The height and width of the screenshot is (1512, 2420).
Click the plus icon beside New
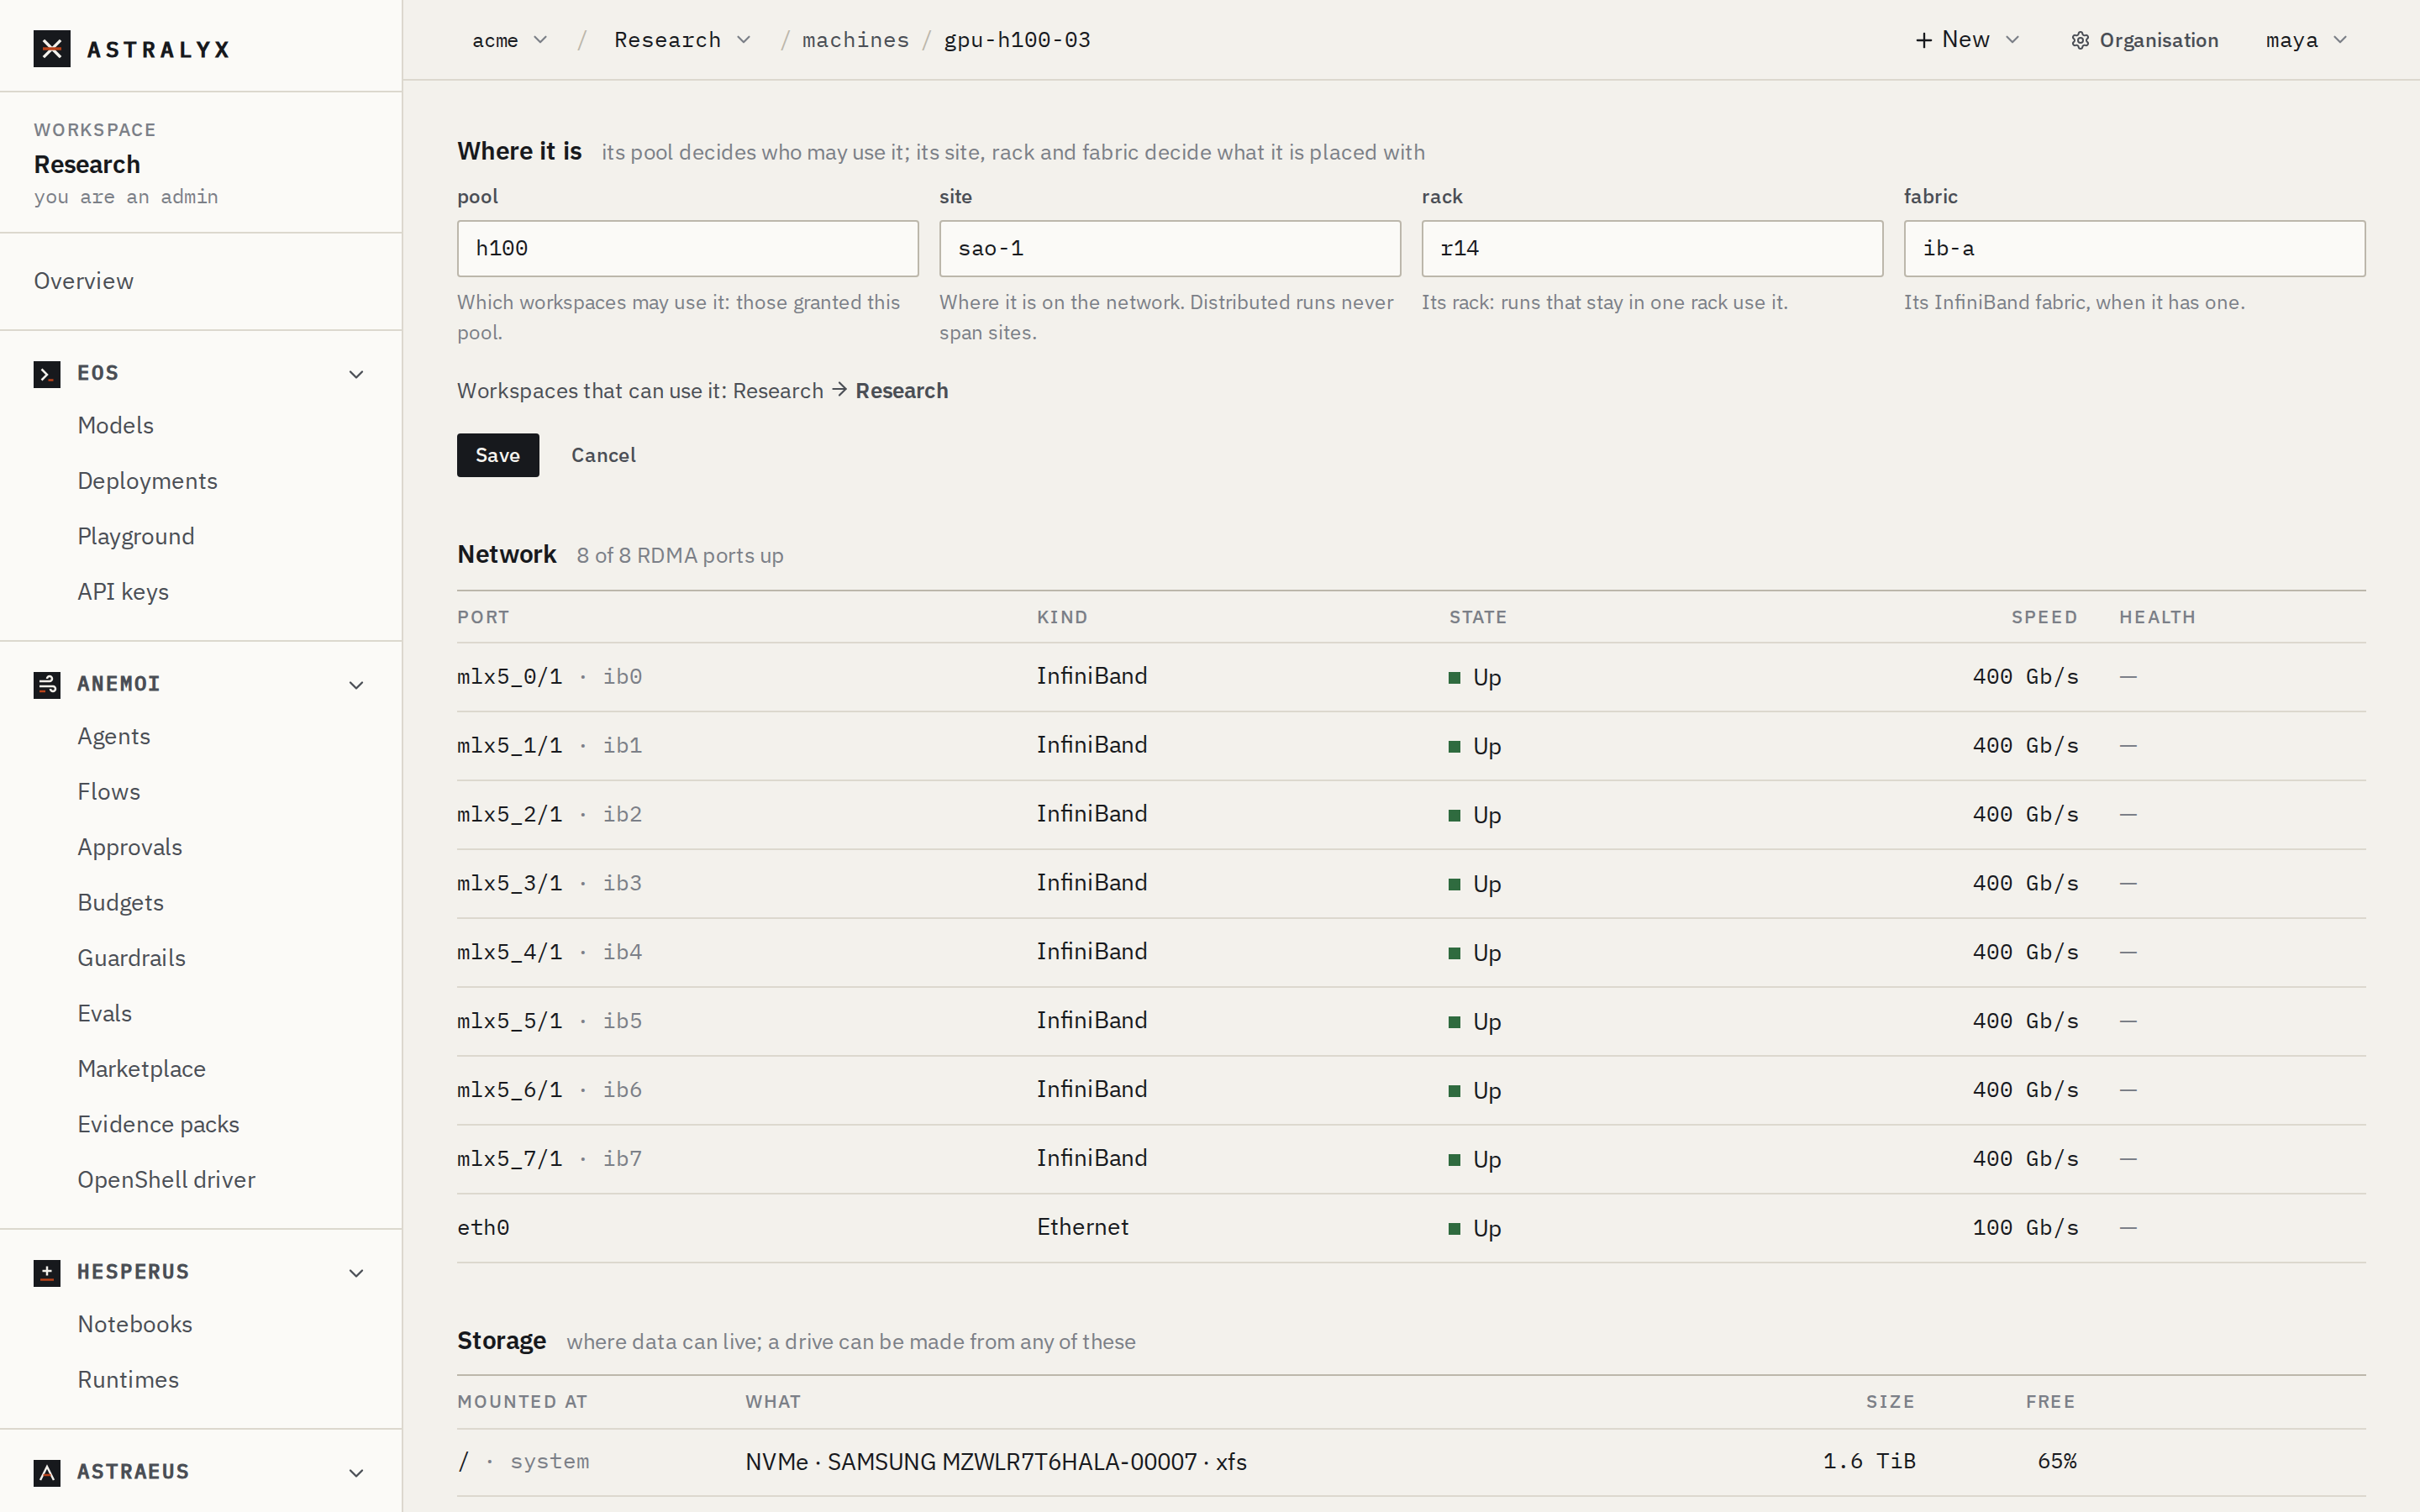tap(1923, 40)
